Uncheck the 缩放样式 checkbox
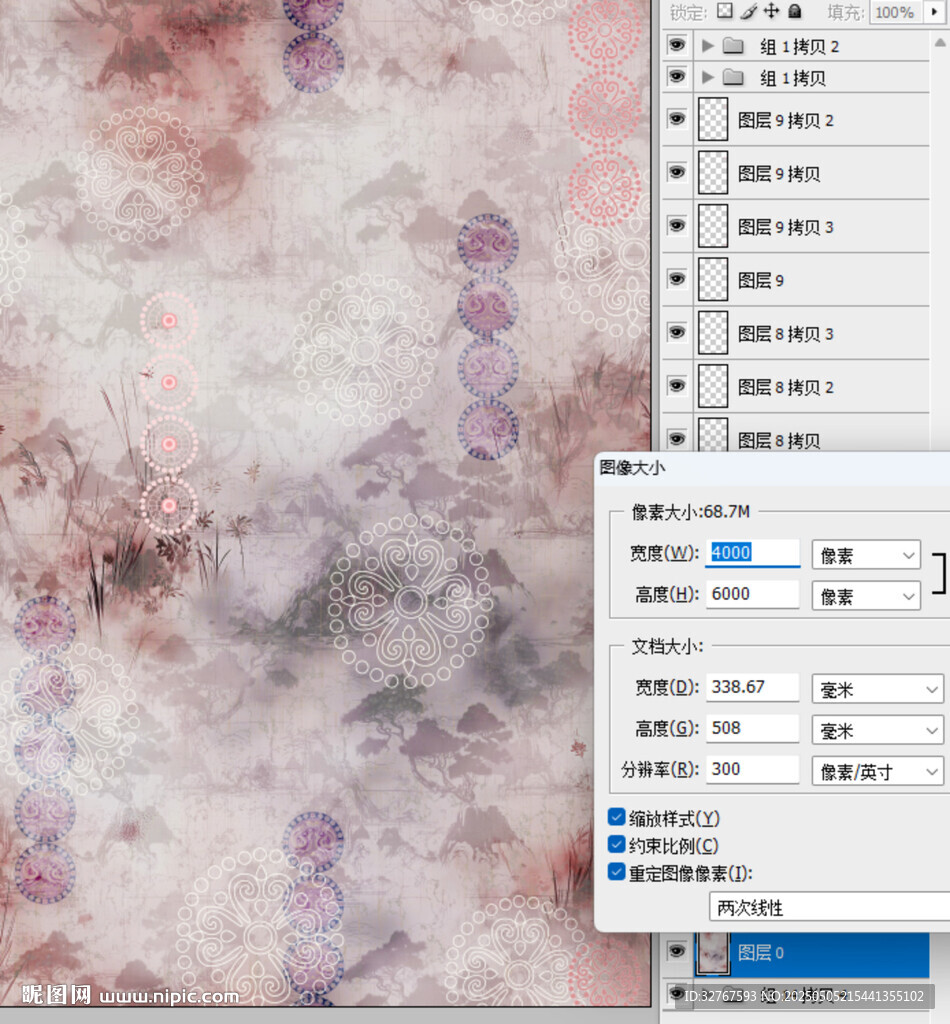The image size is (950, 1024). (617, 818)
